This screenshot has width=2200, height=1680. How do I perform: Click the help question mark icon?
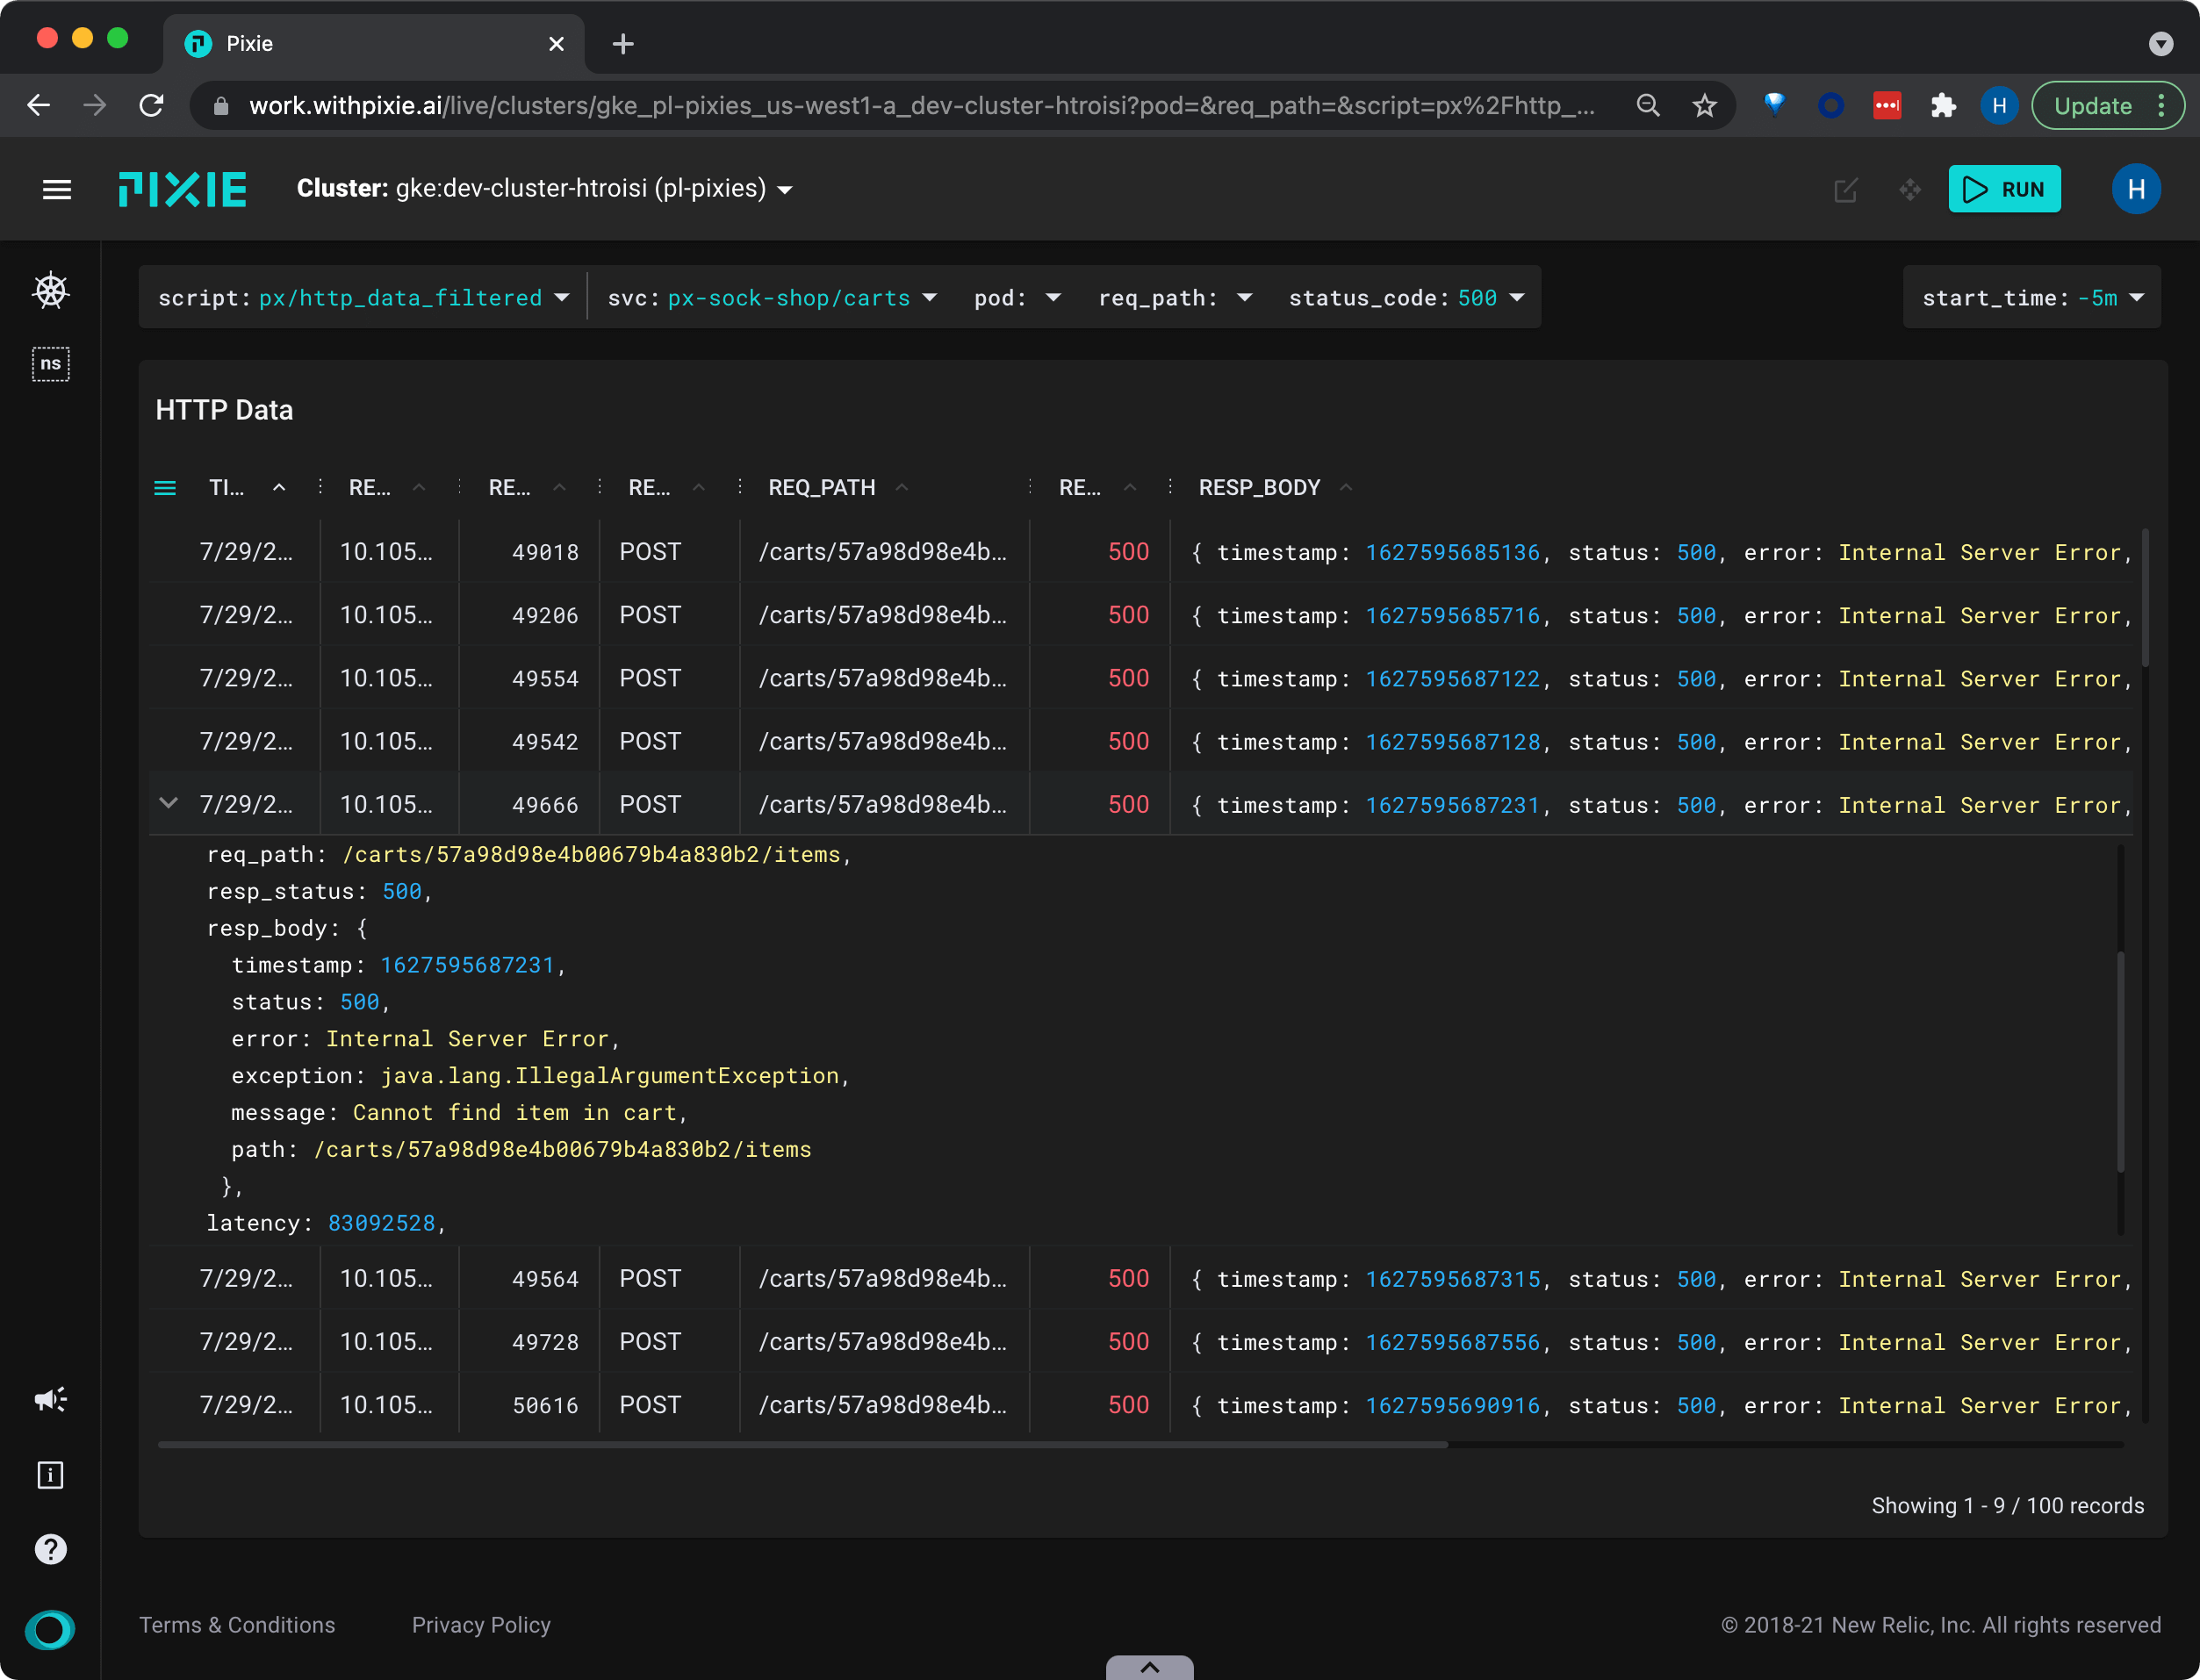50,1549
